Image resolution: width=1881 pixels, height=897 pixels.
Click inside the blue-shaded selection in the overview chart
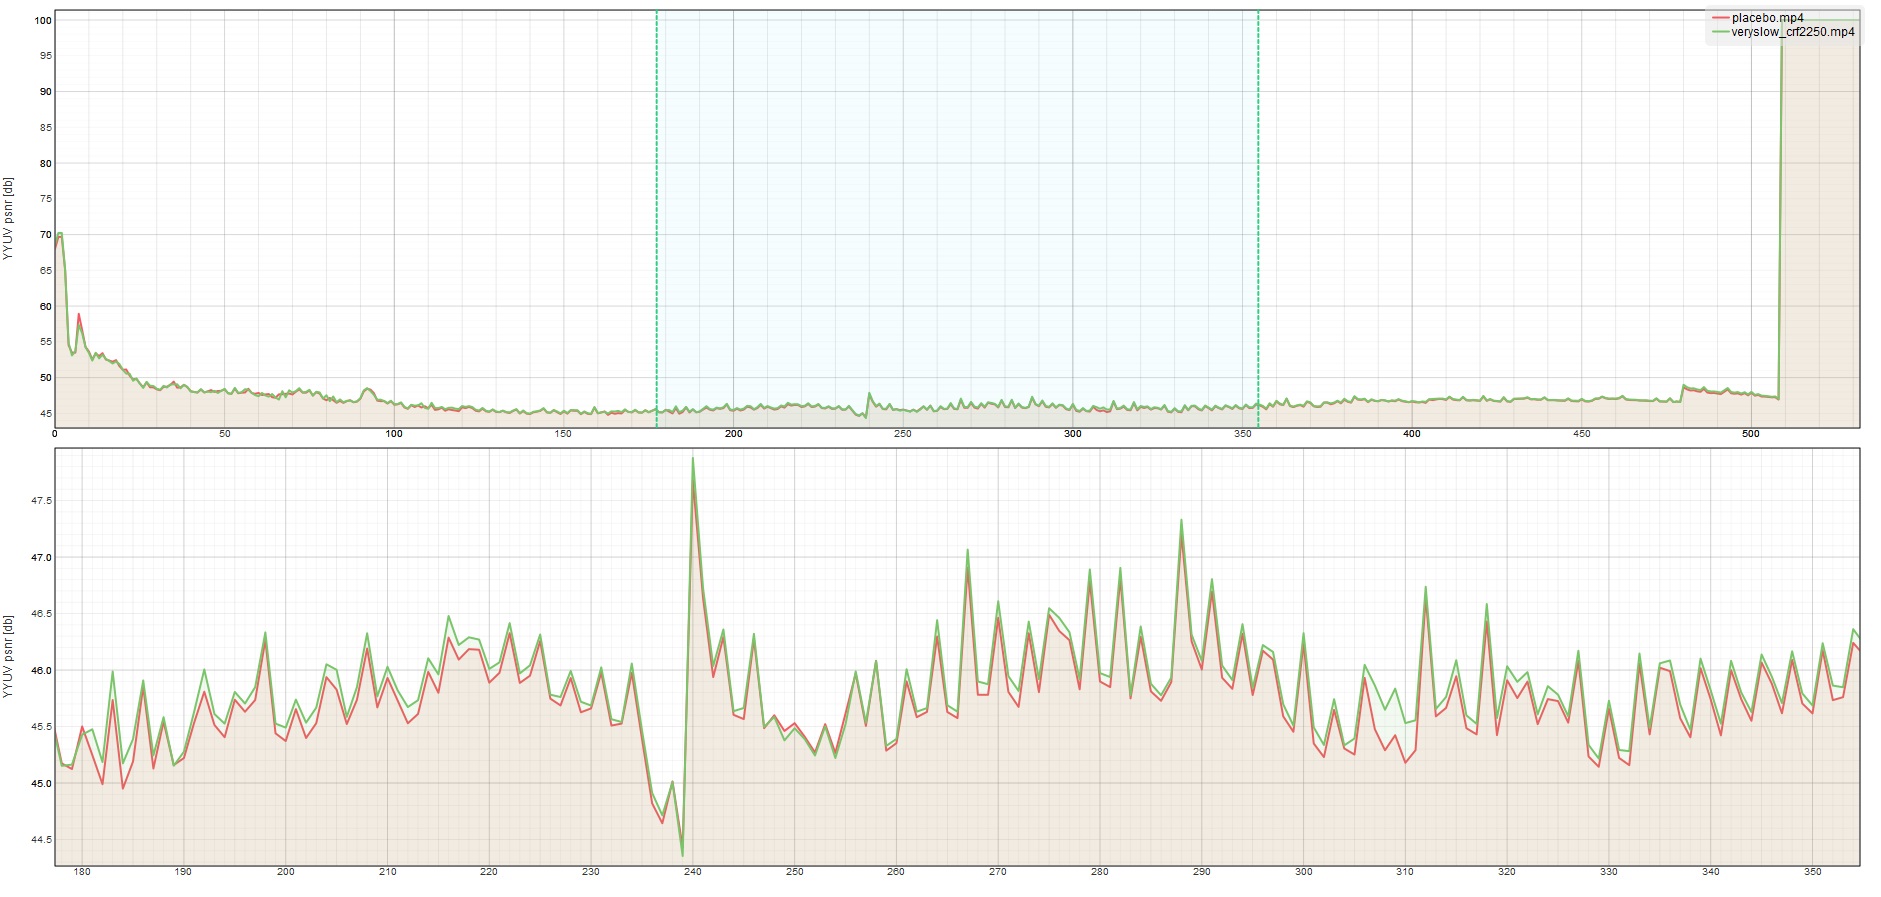point(957,219)
